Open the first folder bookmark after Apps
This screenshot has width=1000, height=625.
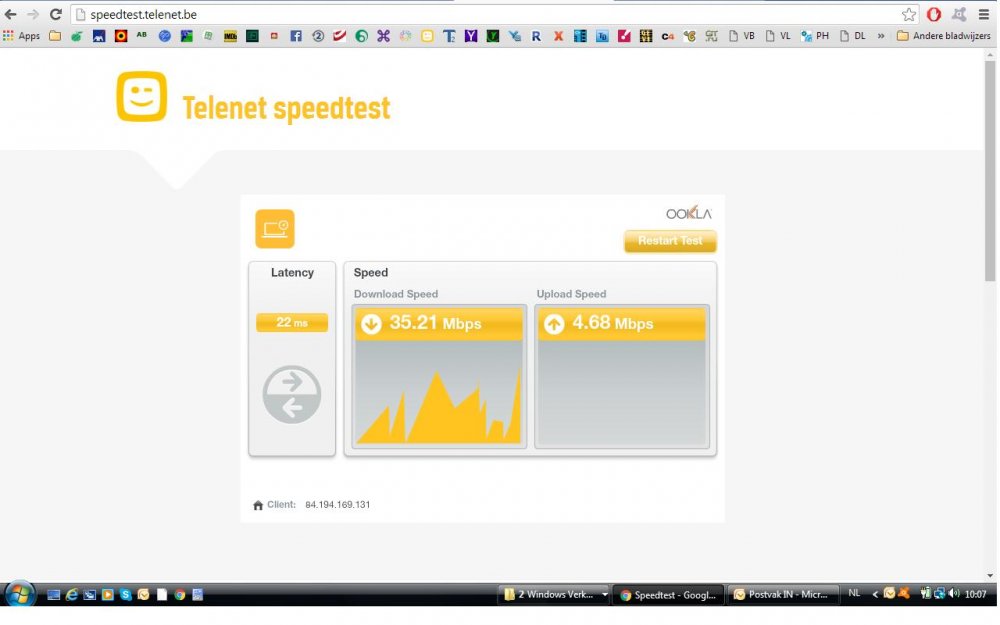[55, 36]
